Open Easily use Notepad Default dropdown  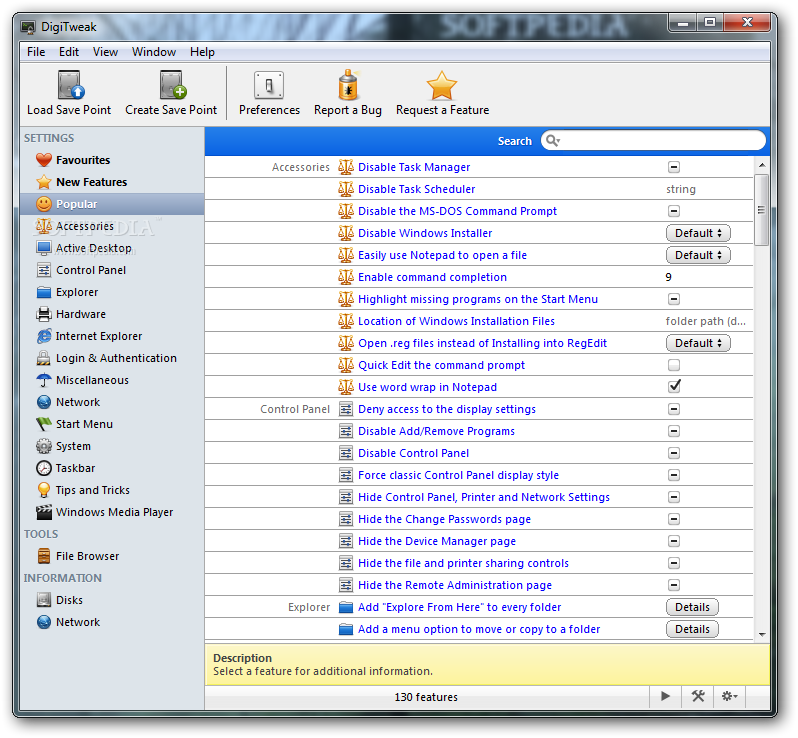point(698,255)
